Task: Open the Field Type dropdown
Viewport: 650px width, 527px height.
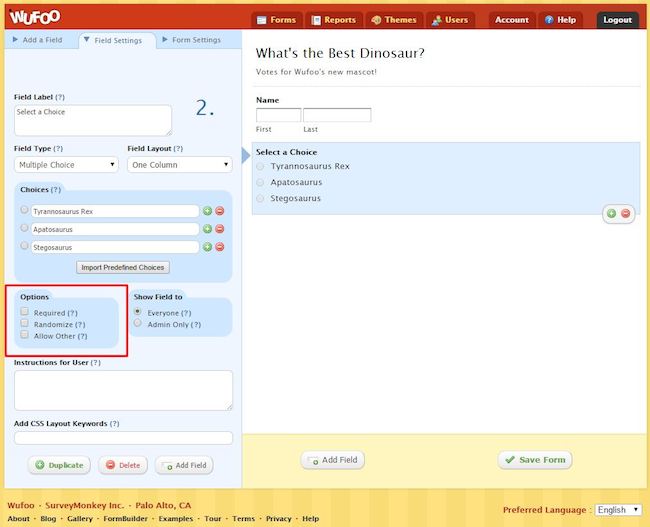Action: [66, 165]
